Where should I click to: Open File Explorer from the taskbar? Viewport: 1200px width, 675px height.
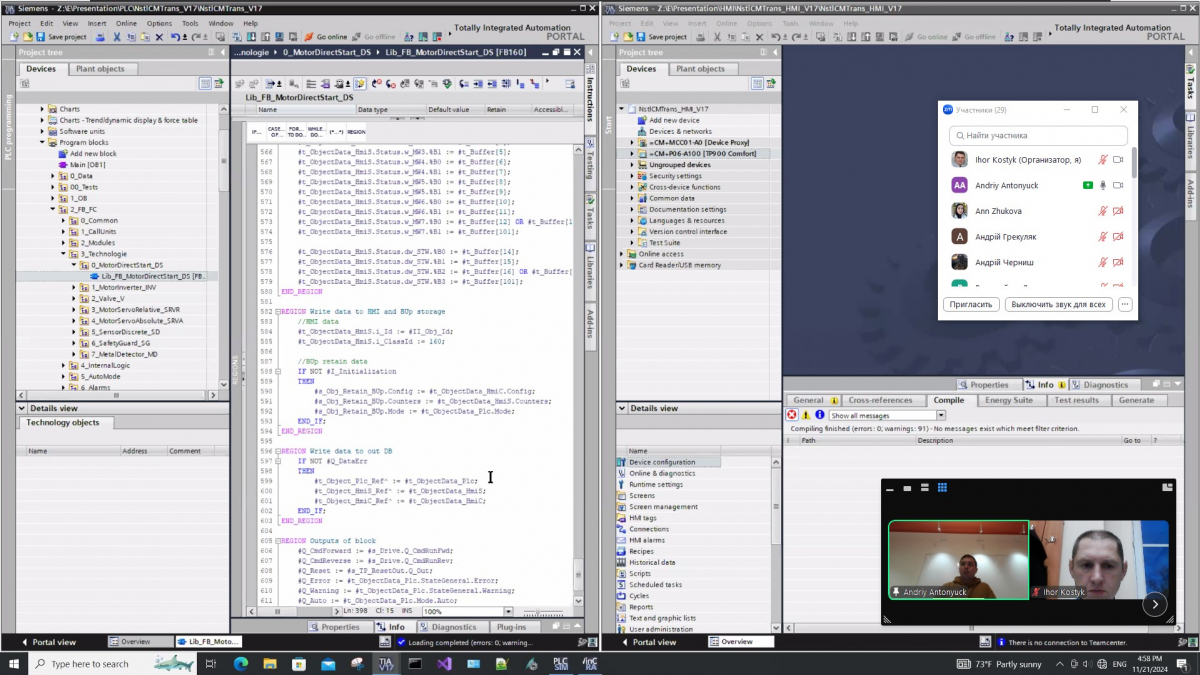[x=270, y=663]
